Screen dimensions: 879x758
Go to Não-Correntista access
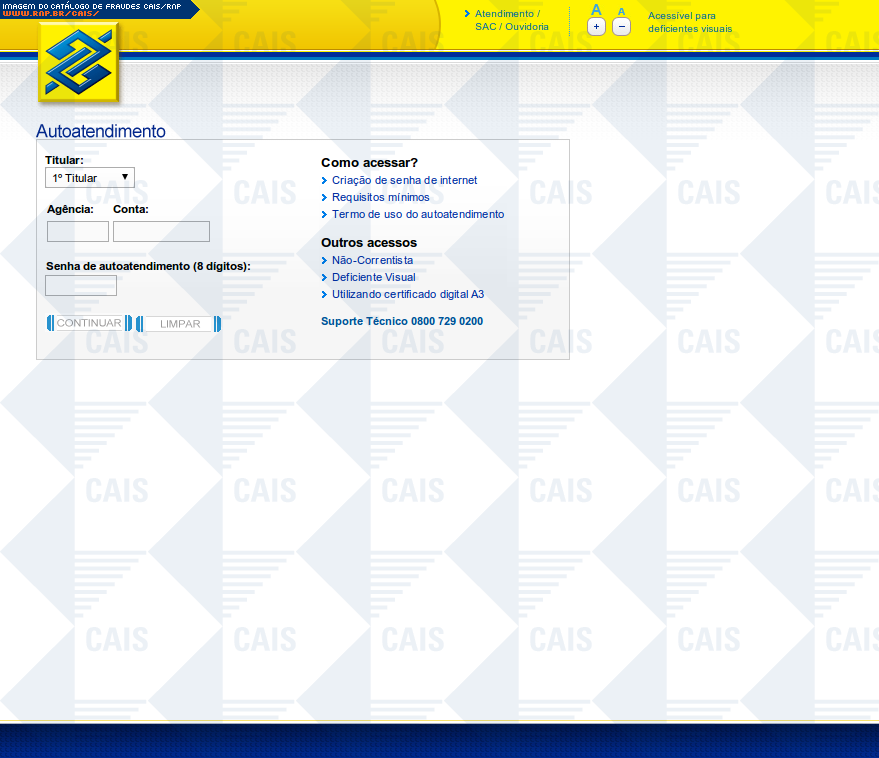(x=372, y=261)
